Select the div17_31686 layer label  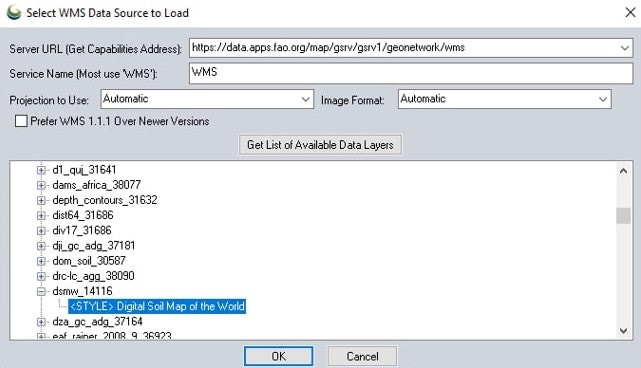coord(82,230)
